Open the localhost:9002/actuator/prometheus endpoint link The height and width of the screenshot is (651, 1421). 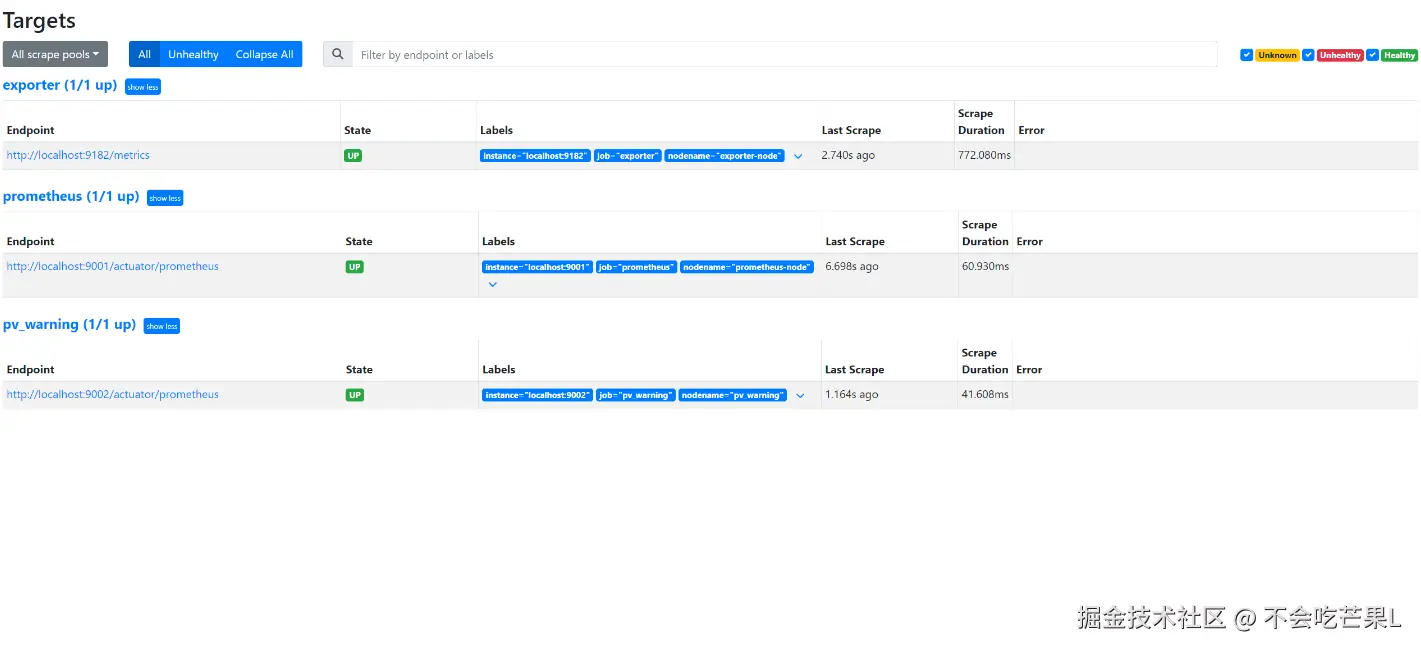click(x=112, y=394)
